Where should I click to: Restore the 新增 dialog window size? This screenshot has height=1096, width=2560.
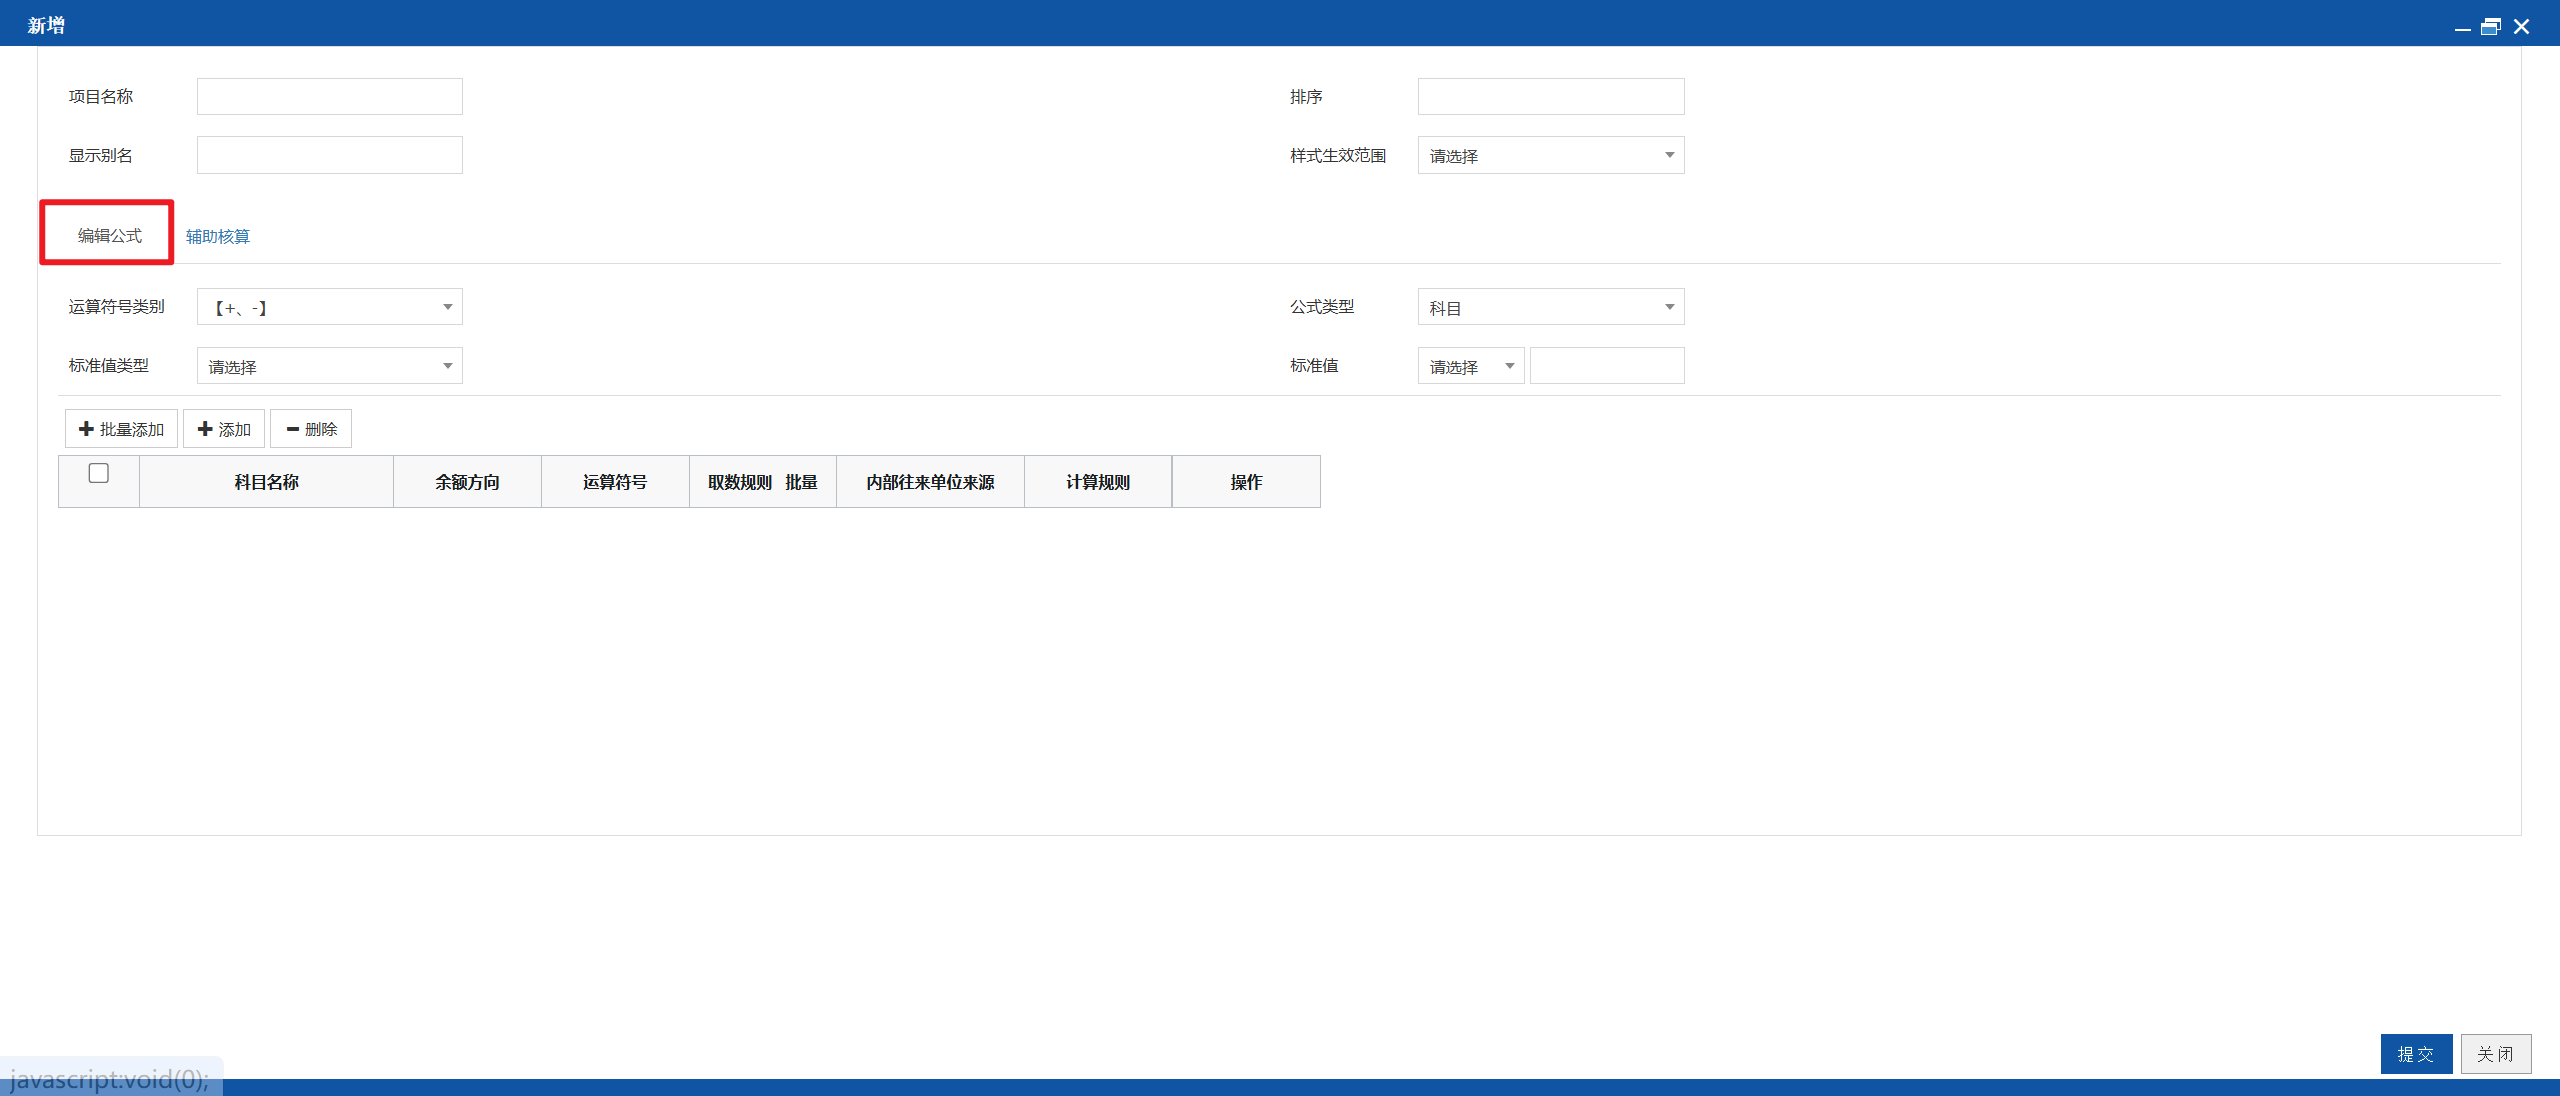point(2491,27)
